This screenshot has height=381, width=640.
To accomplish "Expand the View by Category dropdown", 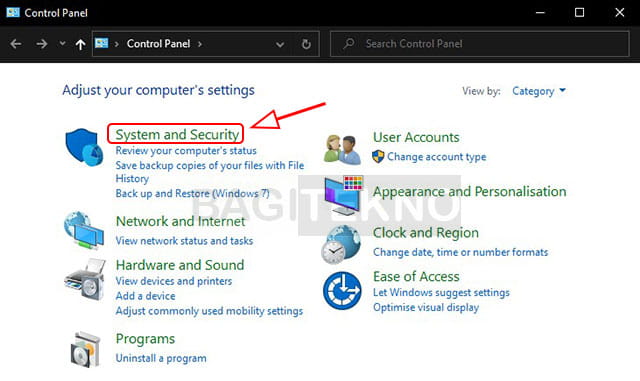I will pyautogui.click(x=539, y=91).
